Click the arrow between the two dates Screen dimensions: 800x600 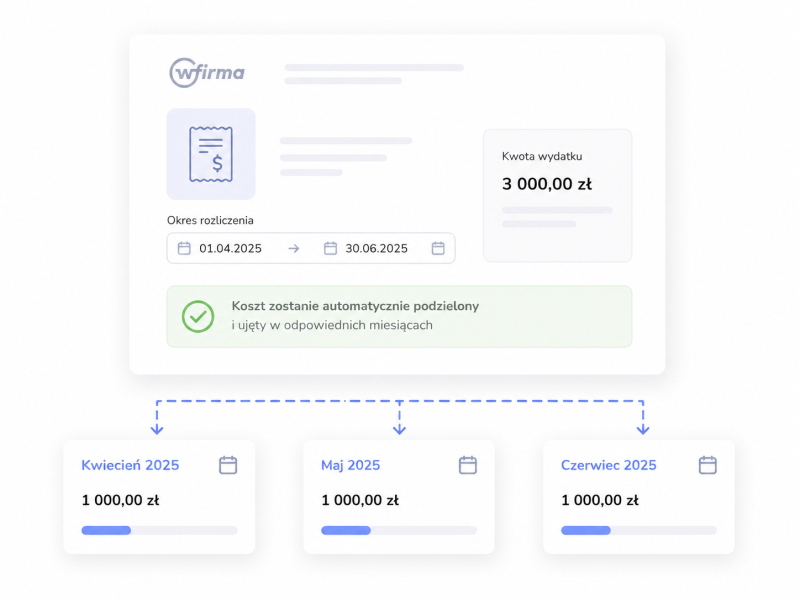(293, 248)
